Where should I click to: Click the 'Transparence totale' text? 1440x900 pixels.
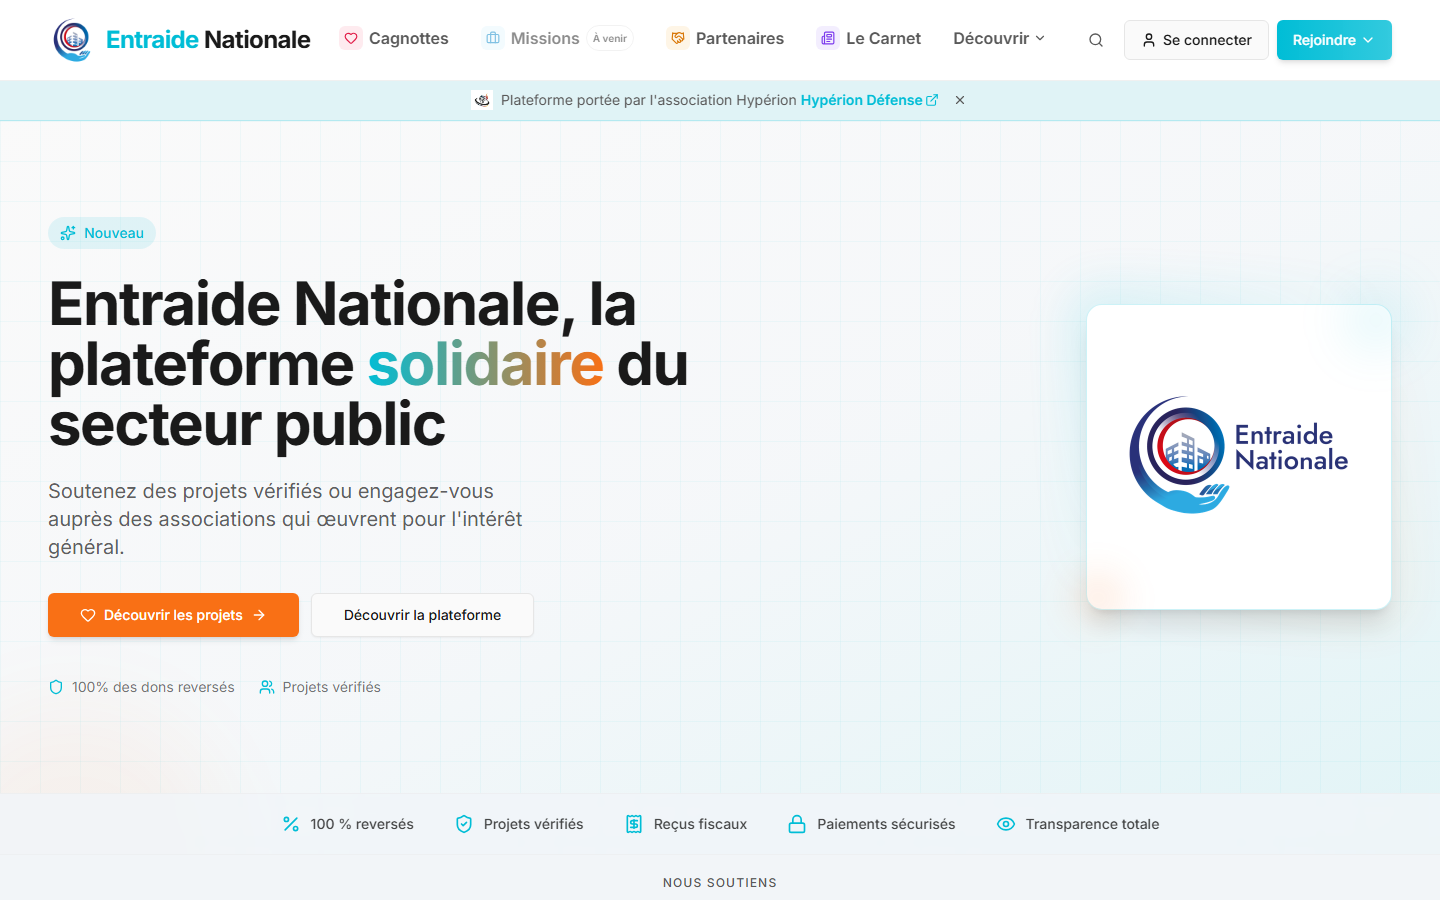1092,824
